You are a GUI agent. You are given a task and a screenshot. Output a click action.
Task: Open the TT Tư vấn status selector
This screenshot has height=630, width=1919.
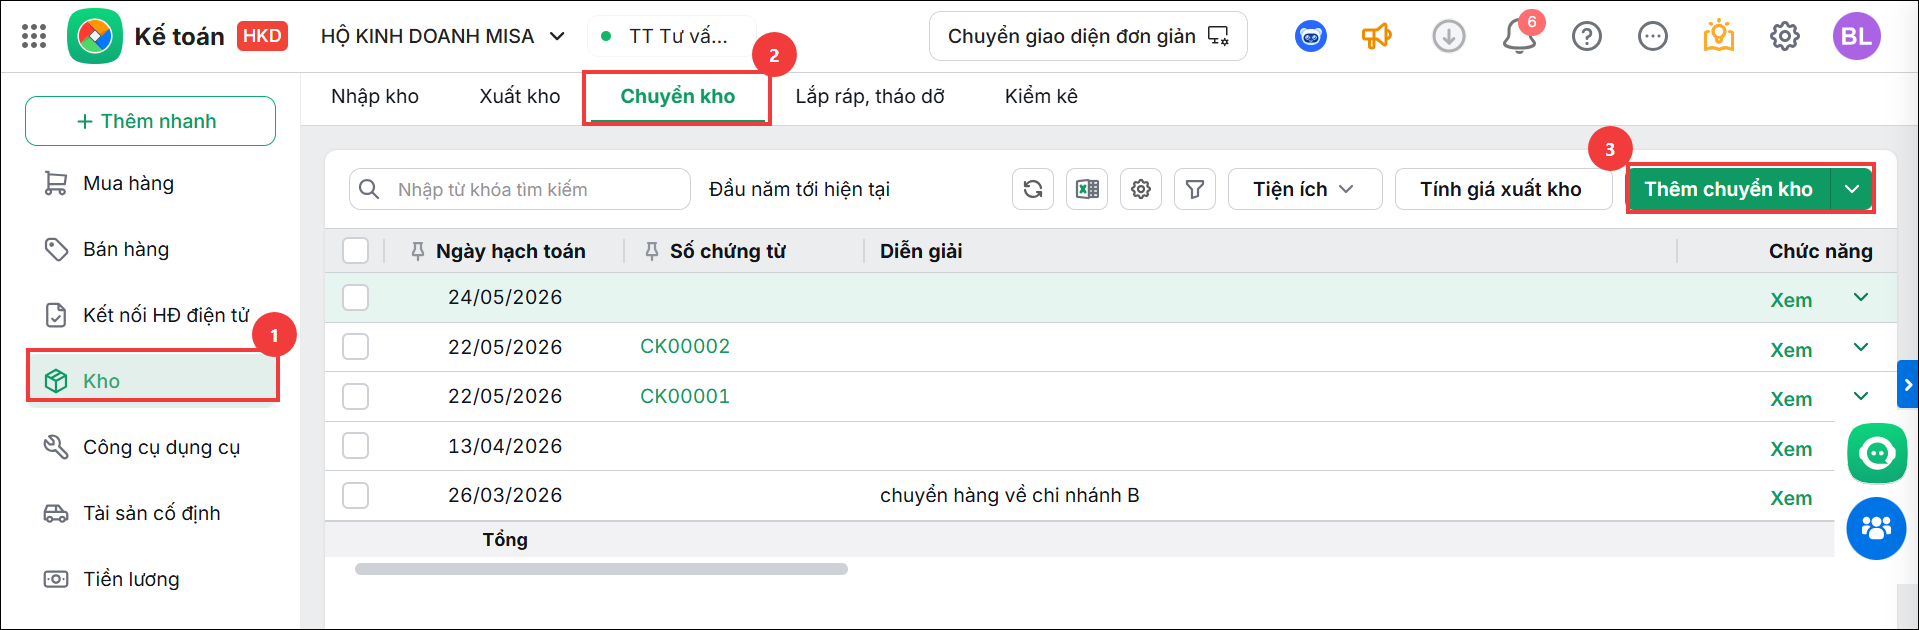(672, 37)
